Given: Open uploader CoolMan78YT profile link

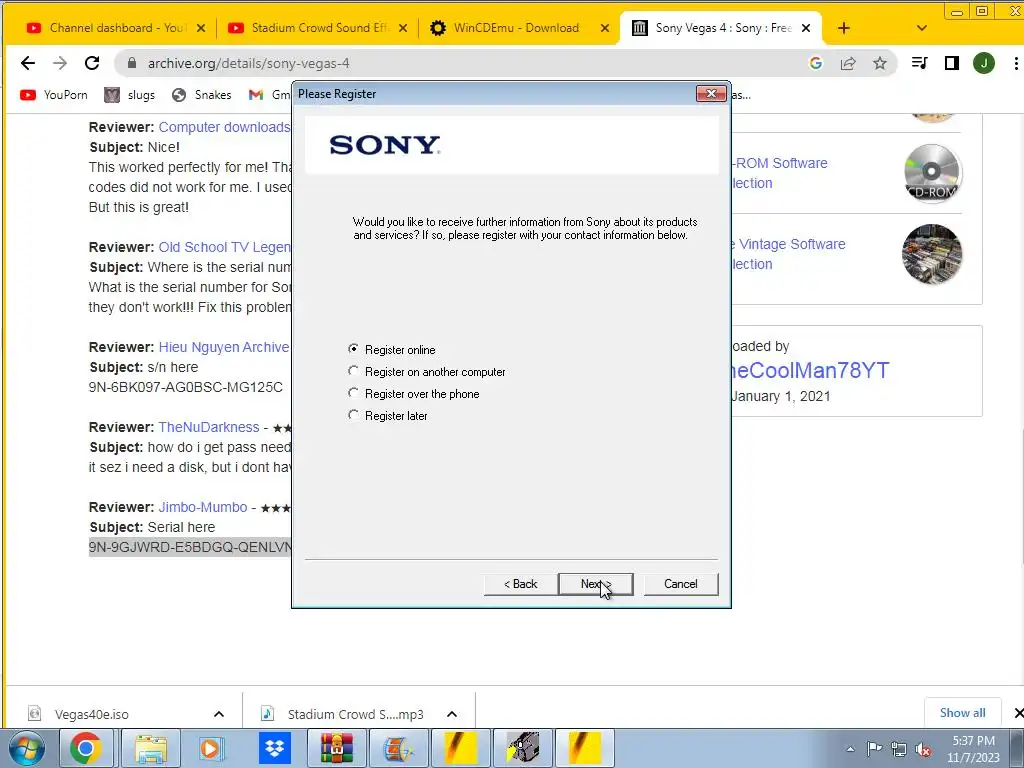Looking at the screenshot, I should (810, 370).
